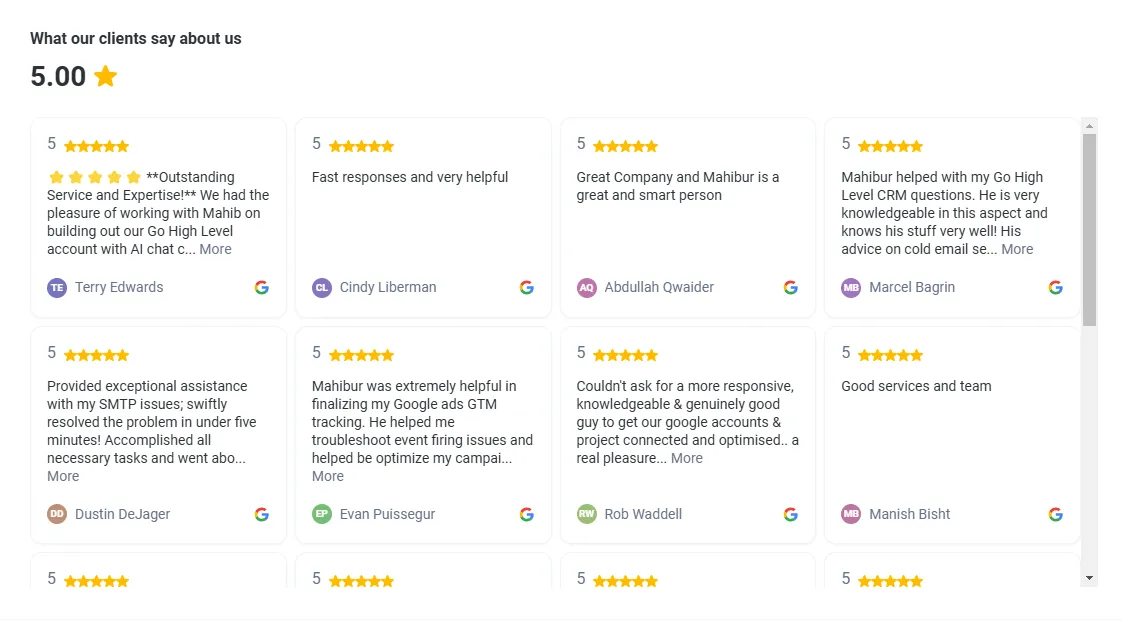Image resolution: width=1122 pixels, height=627 pixels.
Task: Open Cindy Liberman's reviewer name link
Action: (388, 287)
